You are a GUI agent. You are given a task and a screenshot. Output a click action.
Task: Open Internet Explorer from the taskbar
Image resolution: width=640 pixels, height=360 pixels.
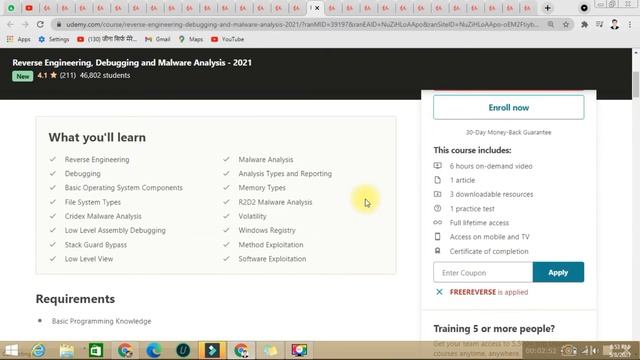(x=39, y=350)
